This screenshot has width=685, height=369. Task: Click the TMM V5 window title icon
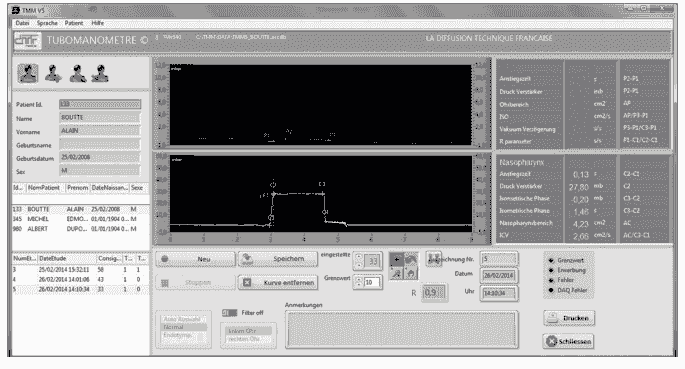click(16, 10)
